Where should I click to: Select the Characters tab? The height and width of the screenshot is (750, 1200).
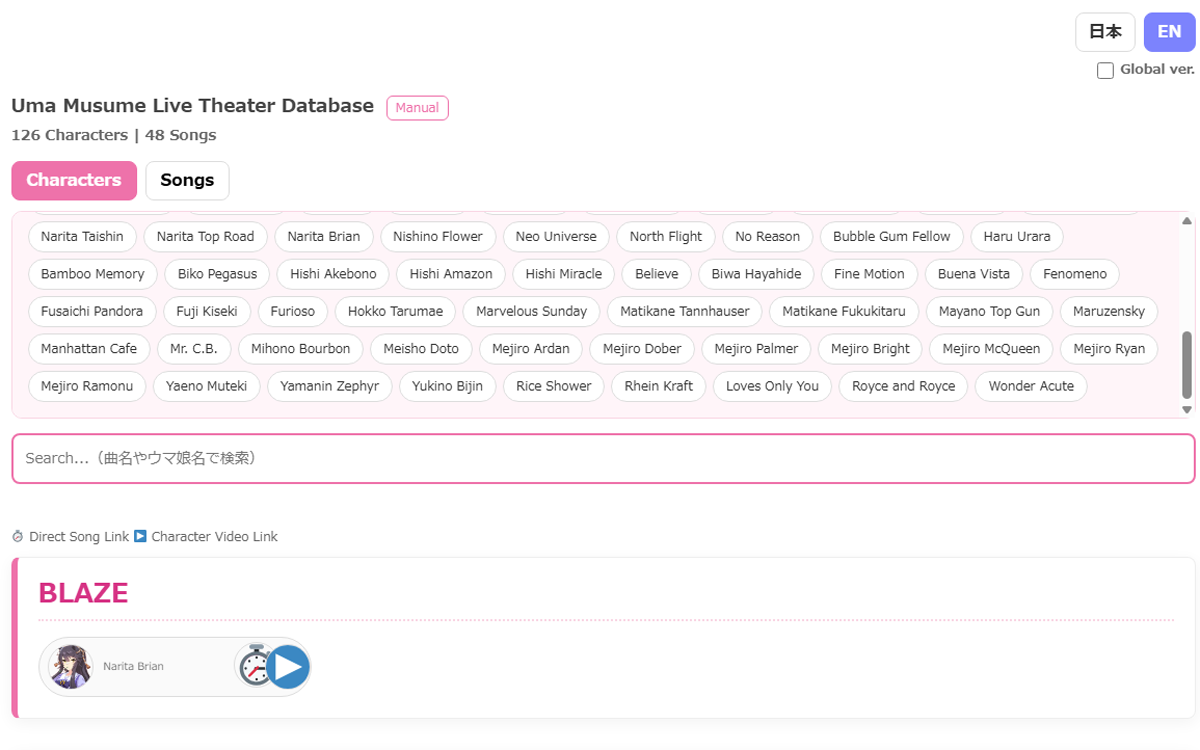point(74,180)
